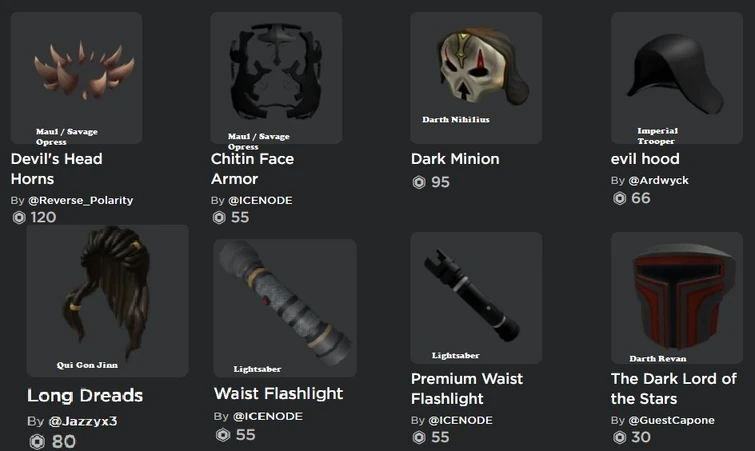
Task: Open @GuestCapone creator profile
Action: (671, 420)
